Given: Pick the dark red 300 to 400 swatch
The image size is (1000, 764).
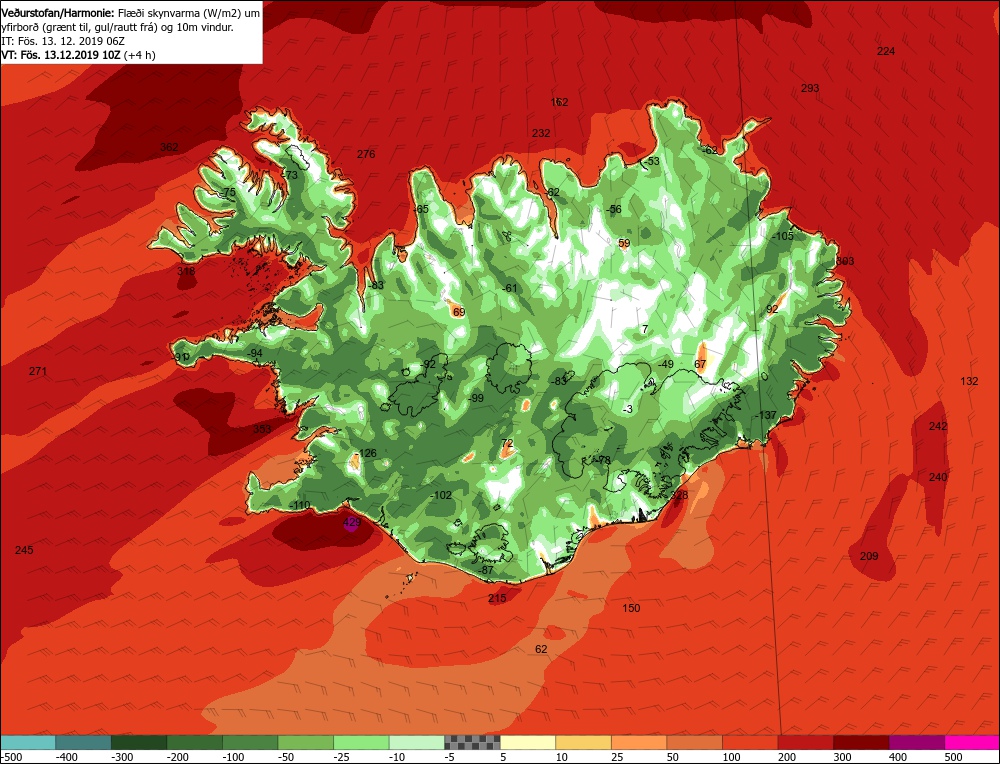Looking at the screenshot, I should (860, 743).
